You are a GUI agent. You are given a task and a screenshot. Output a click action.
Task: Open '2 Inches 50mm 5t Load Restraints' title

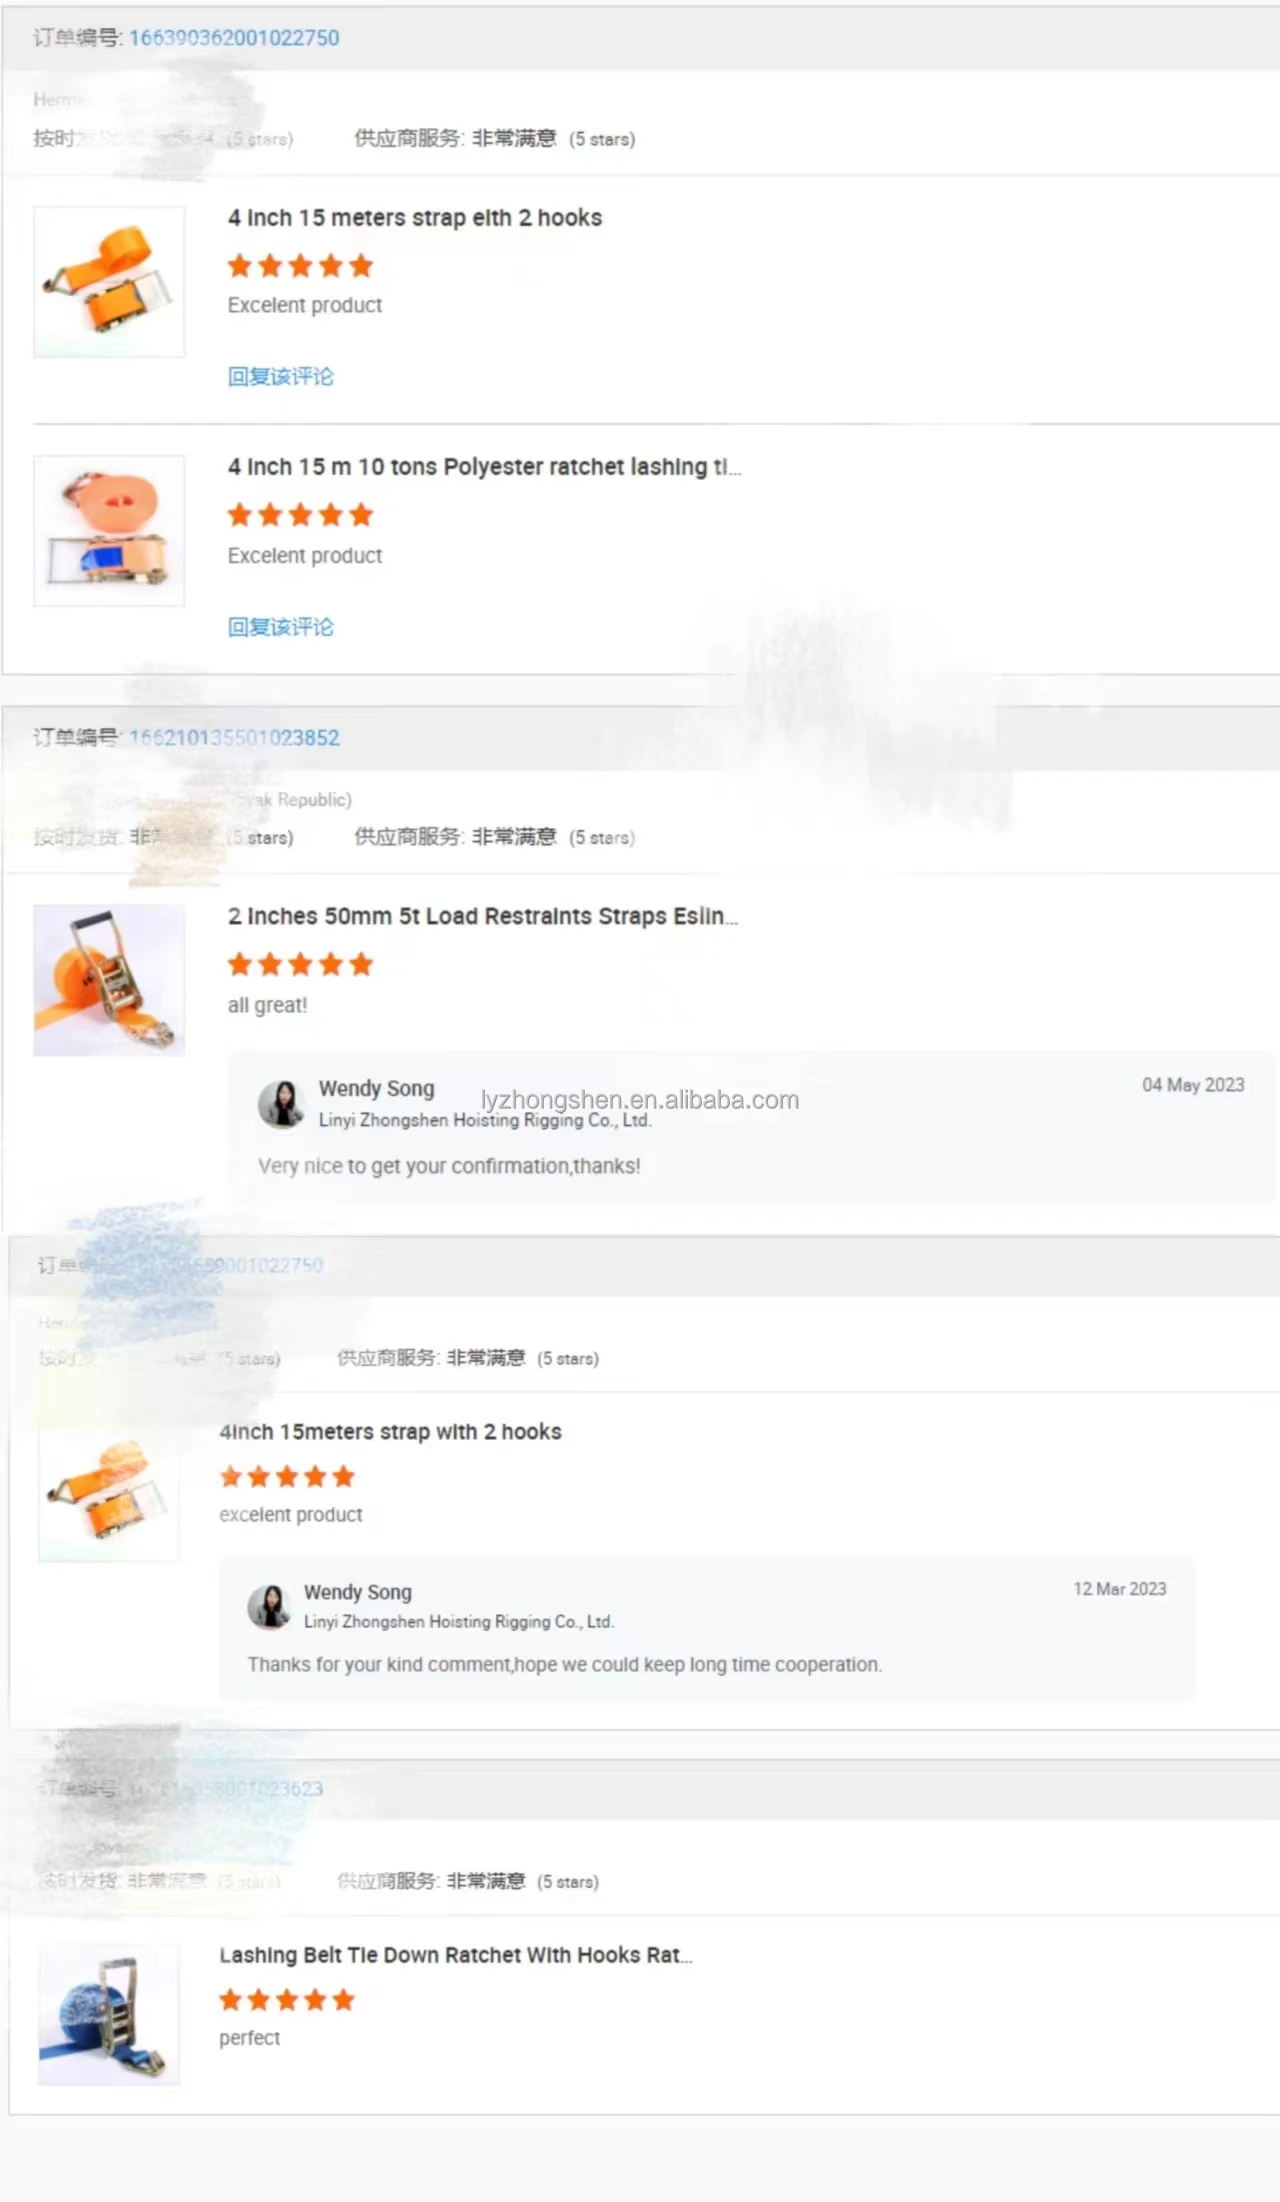[x=483, y=916]
